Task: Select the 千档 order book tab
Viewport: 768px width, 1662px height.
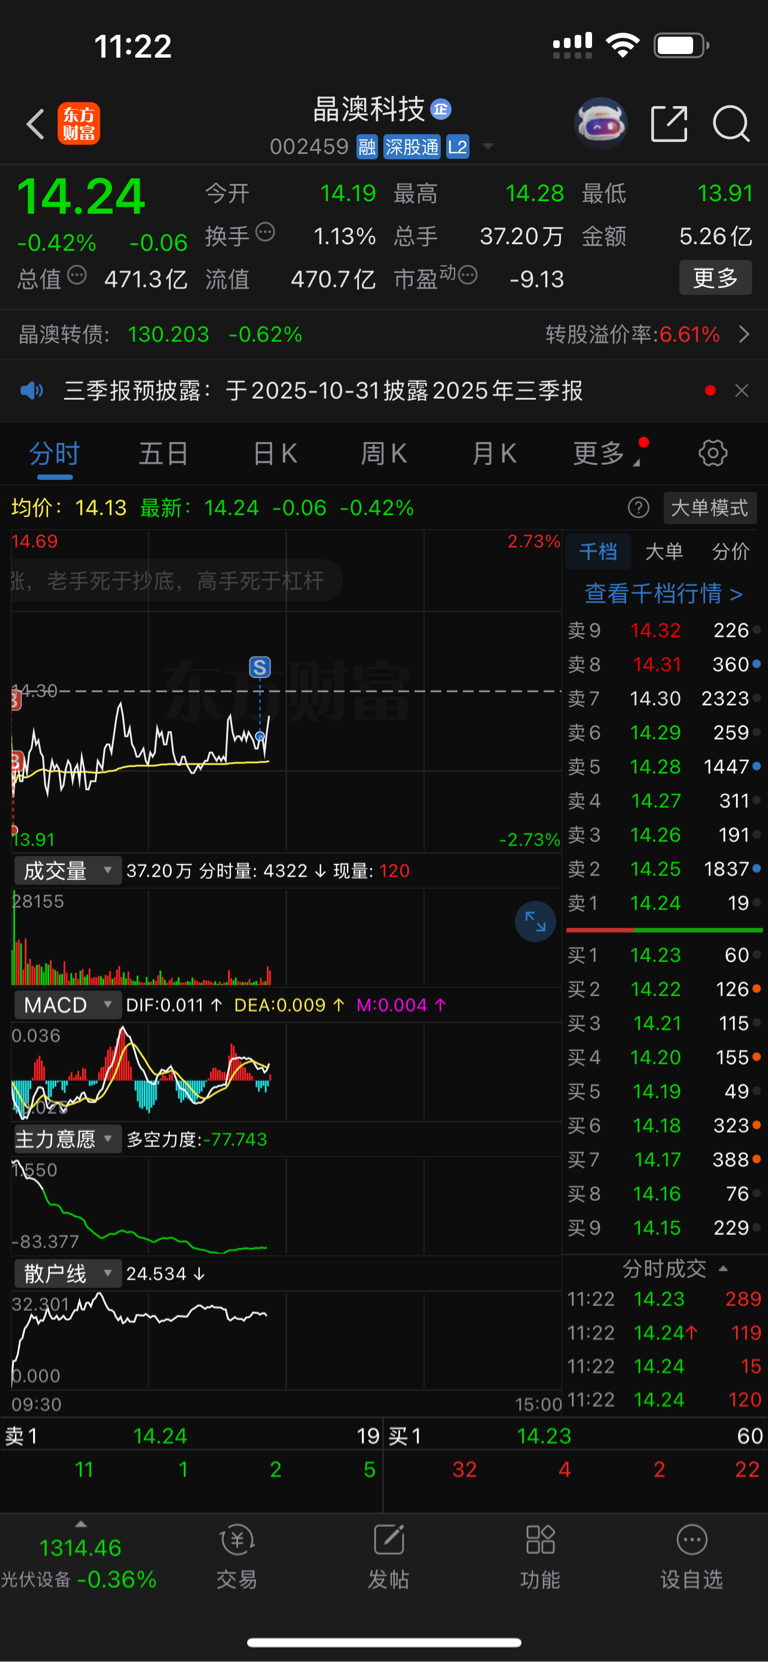Action: point(598,552)
